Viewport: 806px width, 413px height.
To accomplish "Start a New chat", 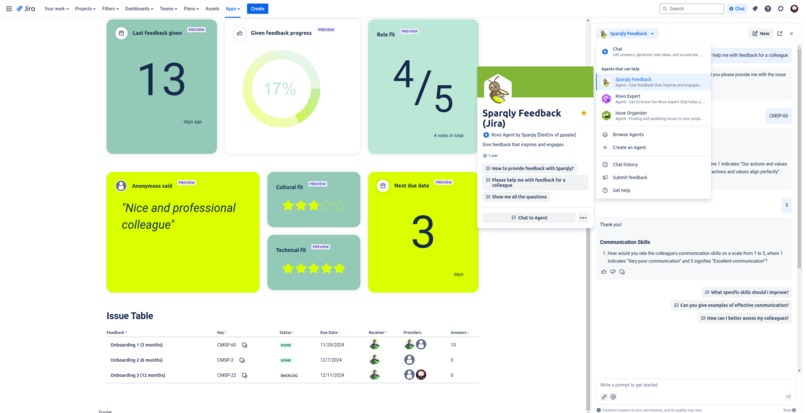I will tap(760, 33).
